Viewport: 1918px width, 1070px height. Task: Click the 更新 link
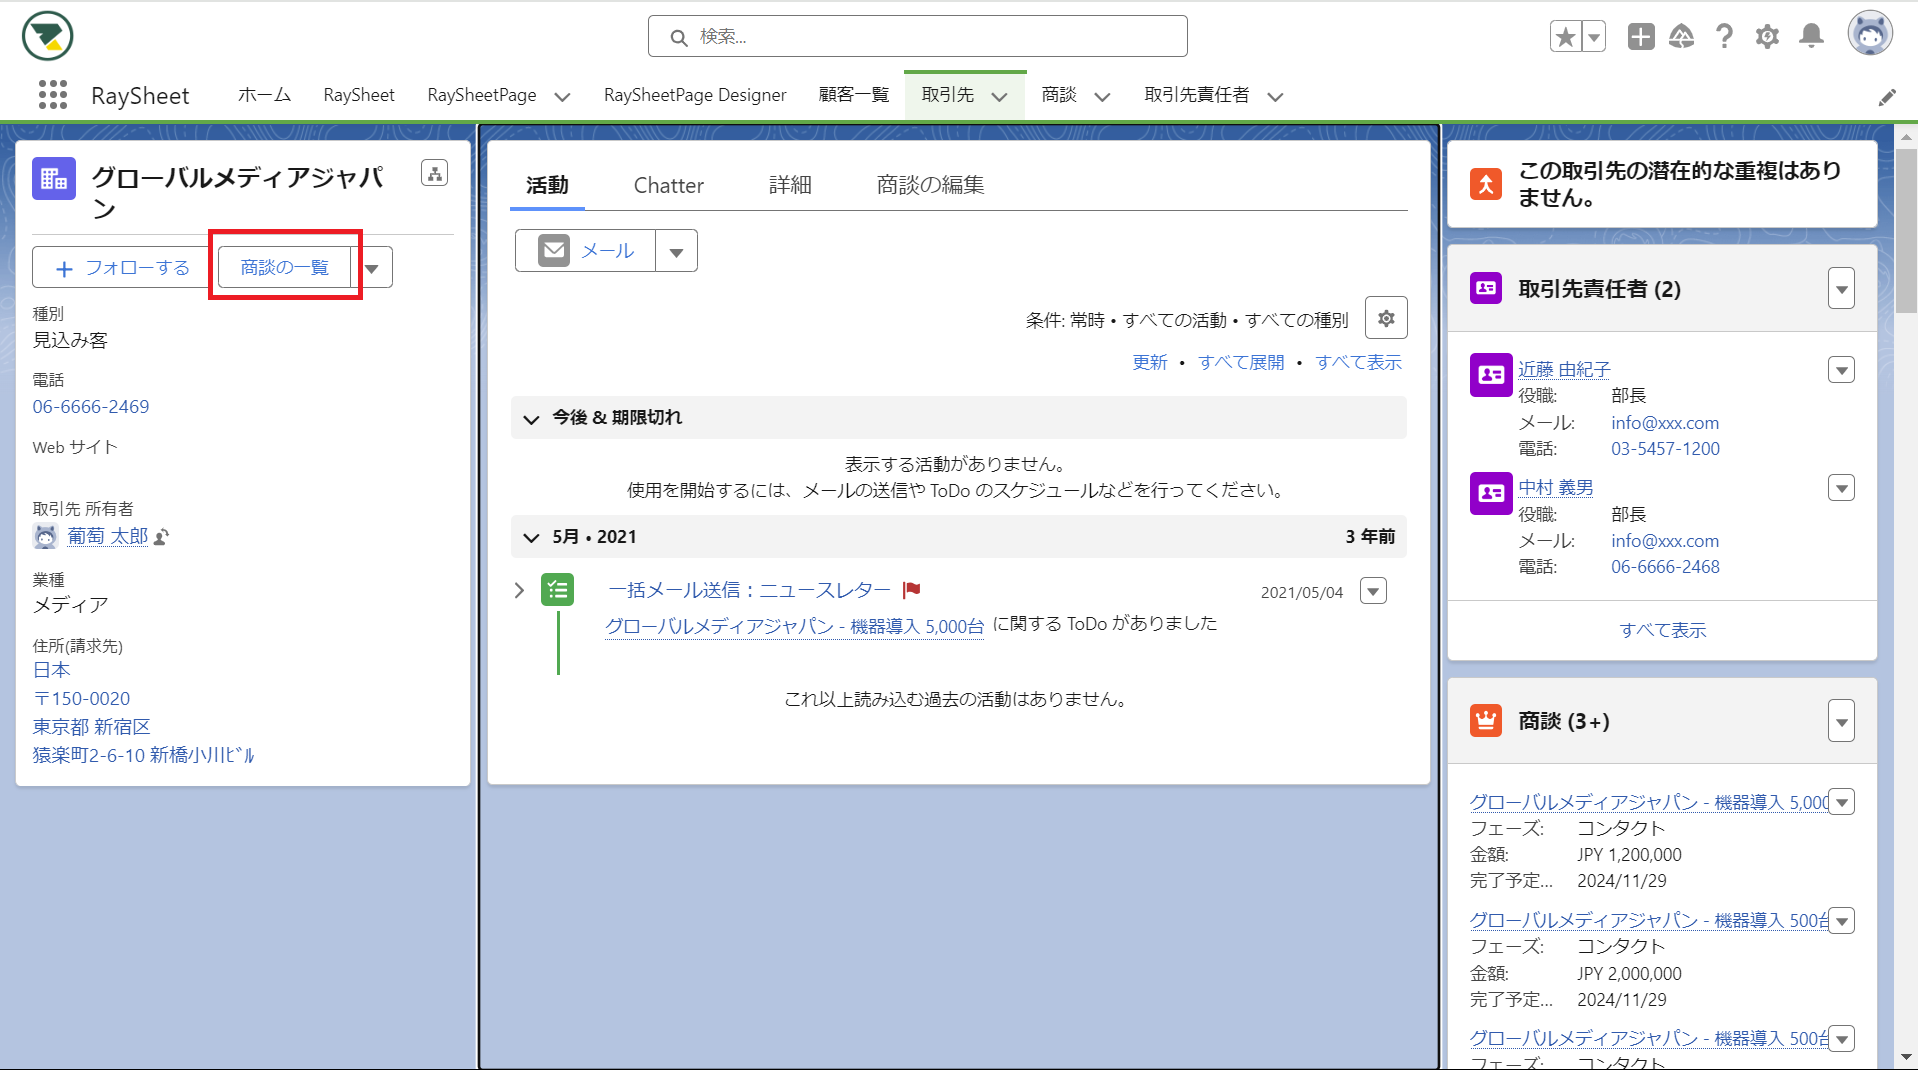pos(1149,362)
